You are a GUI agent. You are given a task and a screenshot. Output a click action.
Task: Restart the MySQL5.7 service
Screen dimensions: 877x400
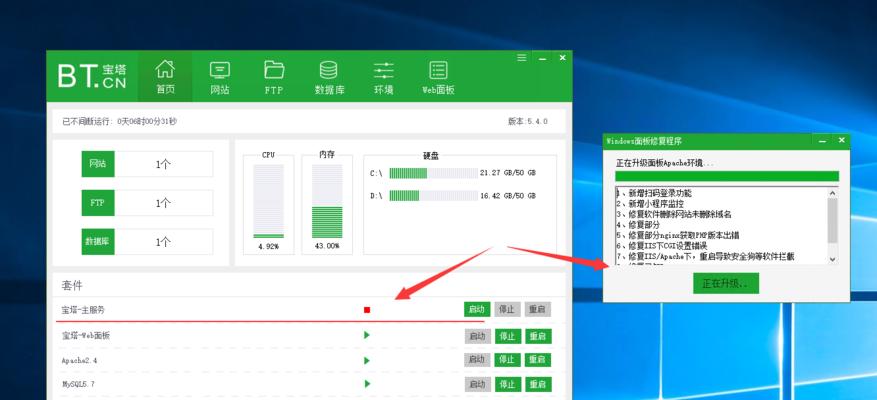(x=537, y=384)
